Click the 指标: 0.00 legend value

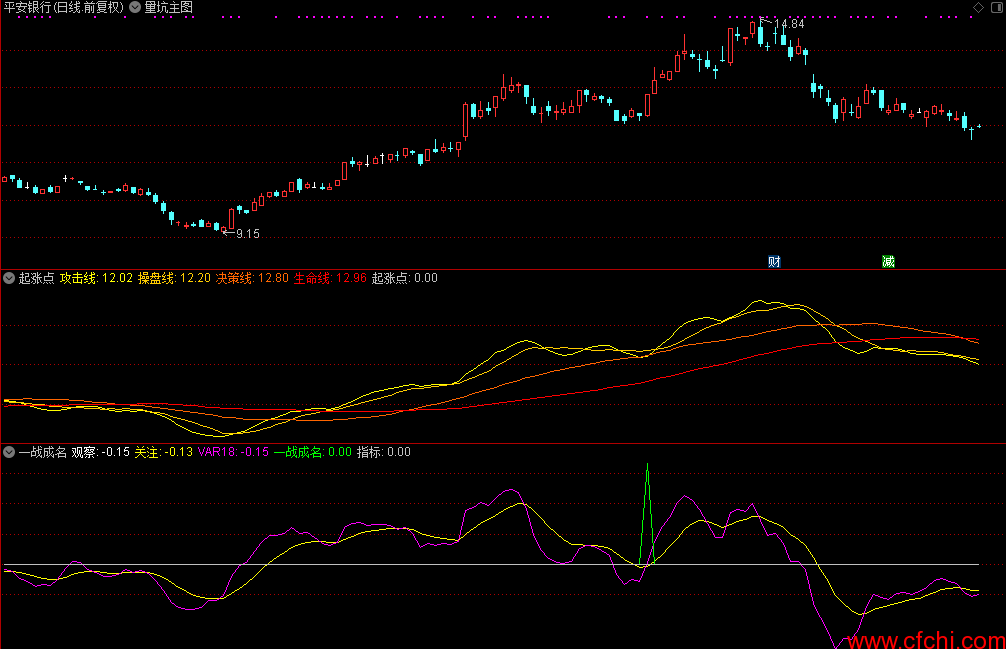384,452
